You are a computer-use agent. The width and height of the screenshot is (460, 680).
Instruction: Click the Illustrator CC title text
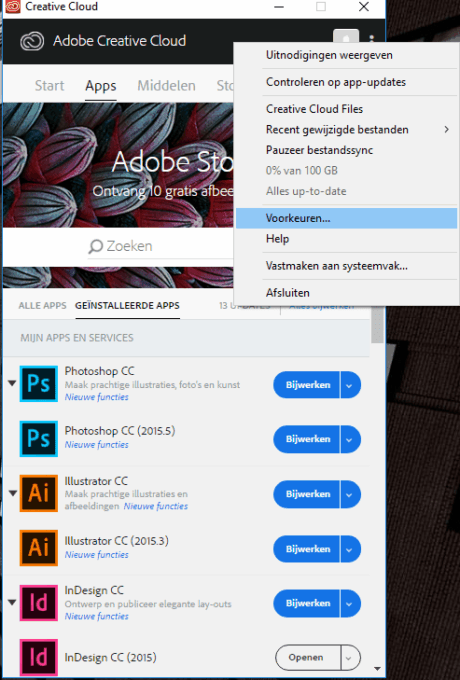tap(96, 481)
